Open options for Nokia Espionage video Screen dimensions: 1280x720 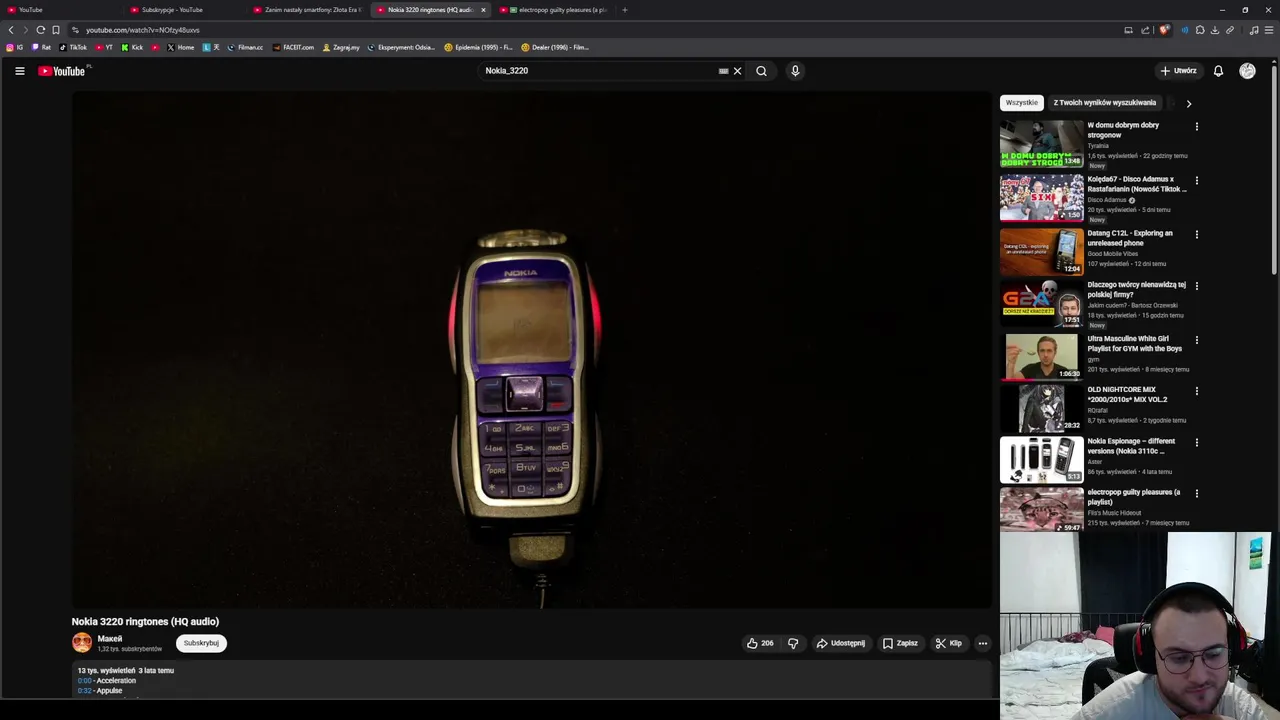click(x=1196, y=443)
